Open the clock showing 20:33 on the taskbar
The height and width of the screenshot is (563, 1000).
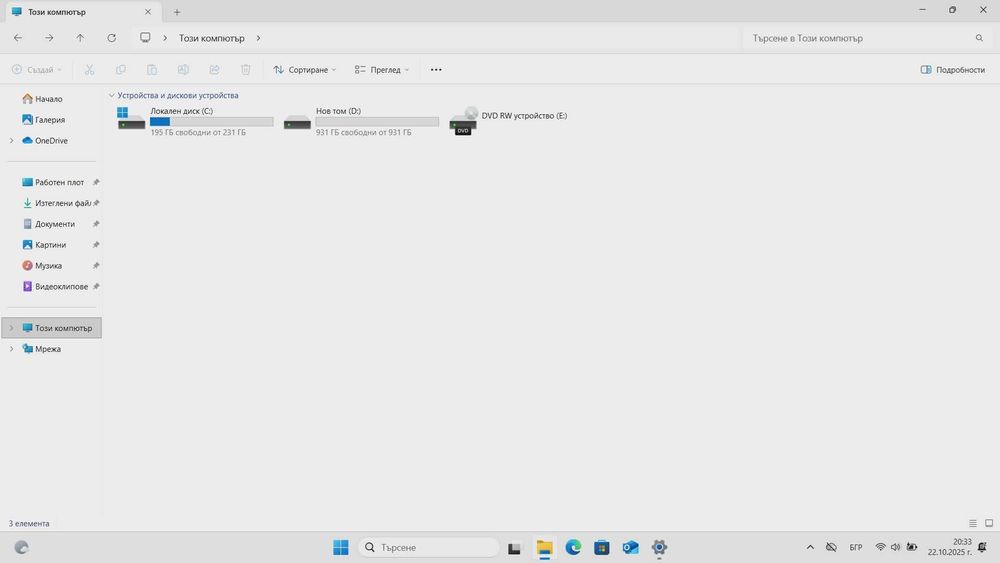tap(950, 547)
